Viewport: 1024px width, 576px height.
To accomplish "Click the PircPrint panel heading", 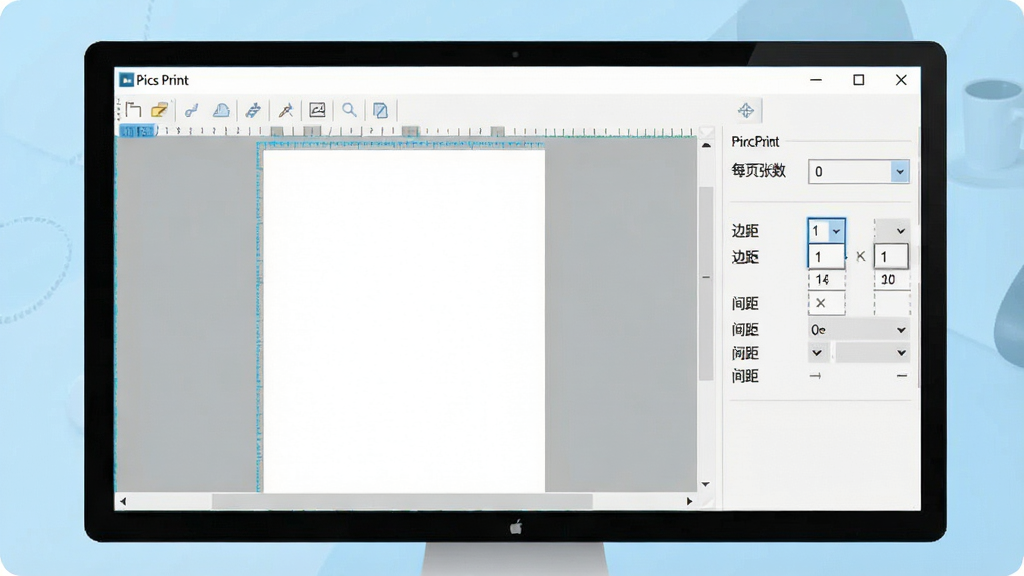I will [755, 141].
